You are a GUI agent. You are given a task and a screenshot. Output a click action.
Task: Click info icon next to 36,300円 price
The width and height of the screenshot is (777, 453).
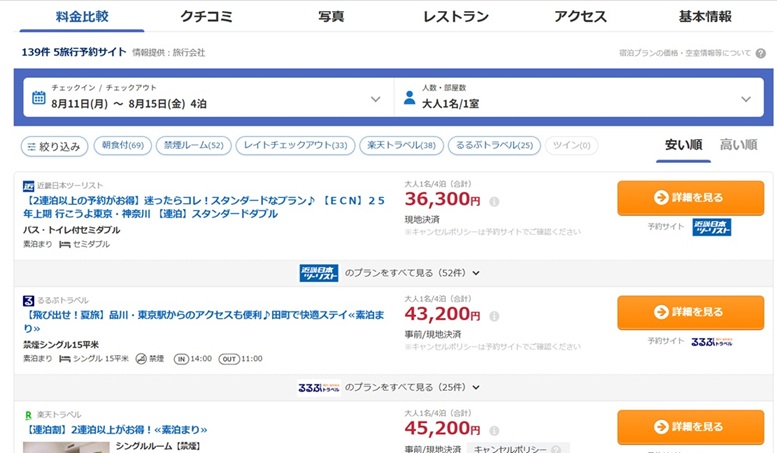[494, 202]
